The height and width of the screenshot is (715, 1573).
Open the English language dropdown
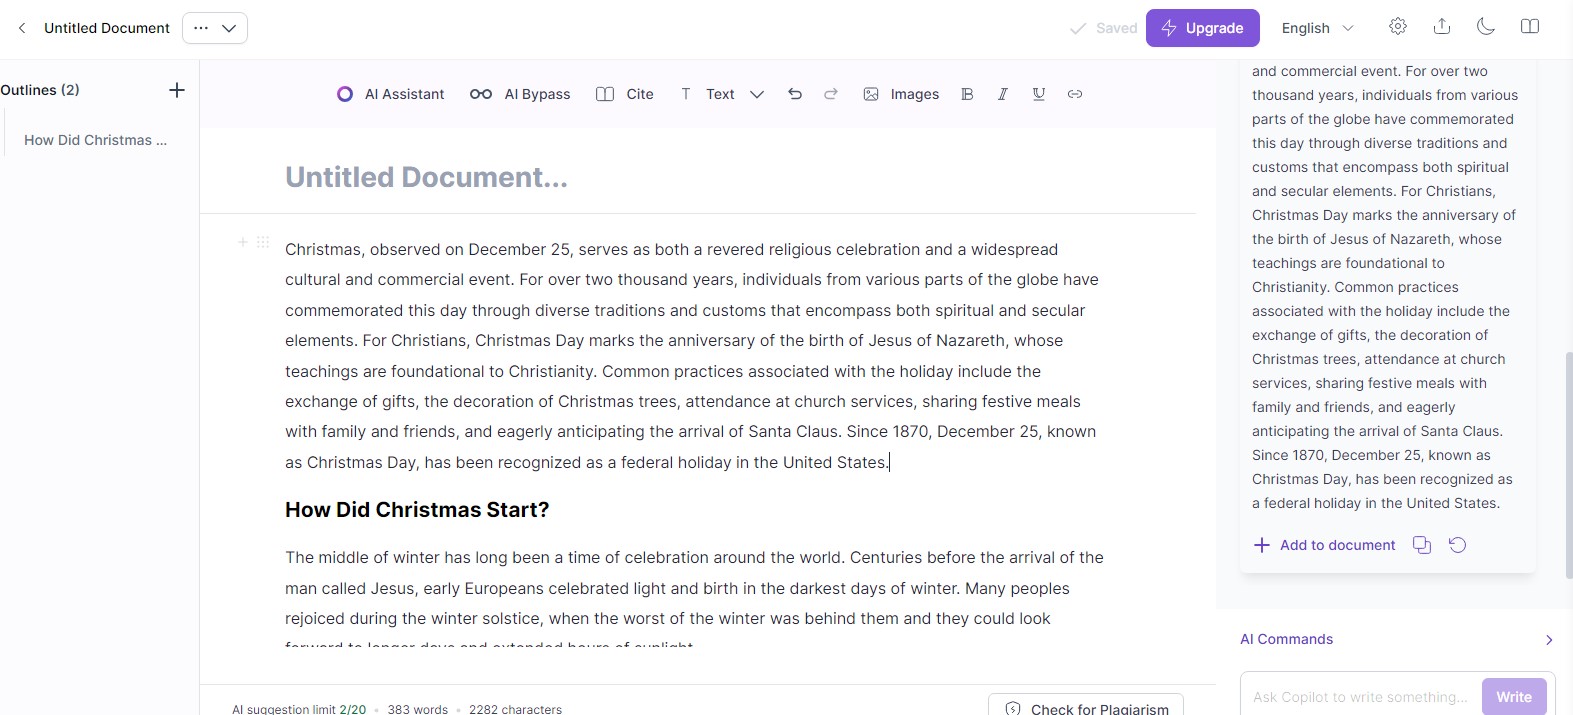tap(1318, 28)
